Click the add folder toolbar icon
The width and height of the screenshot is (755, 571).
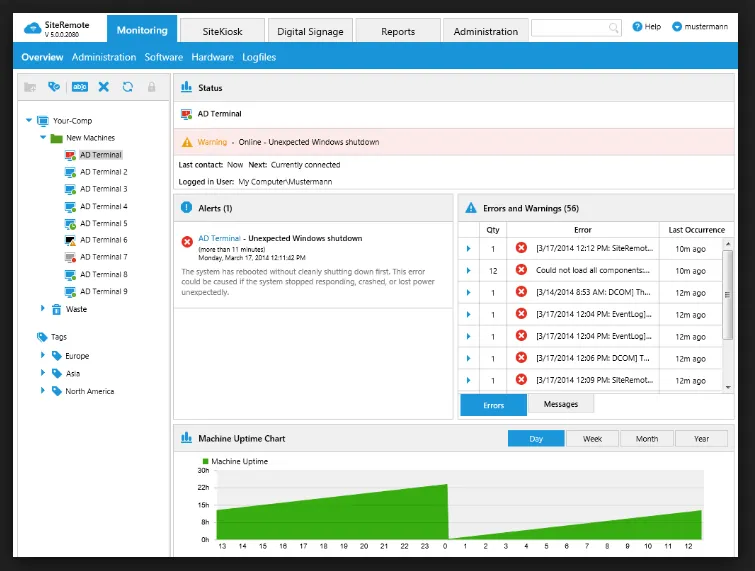[30, 87]
